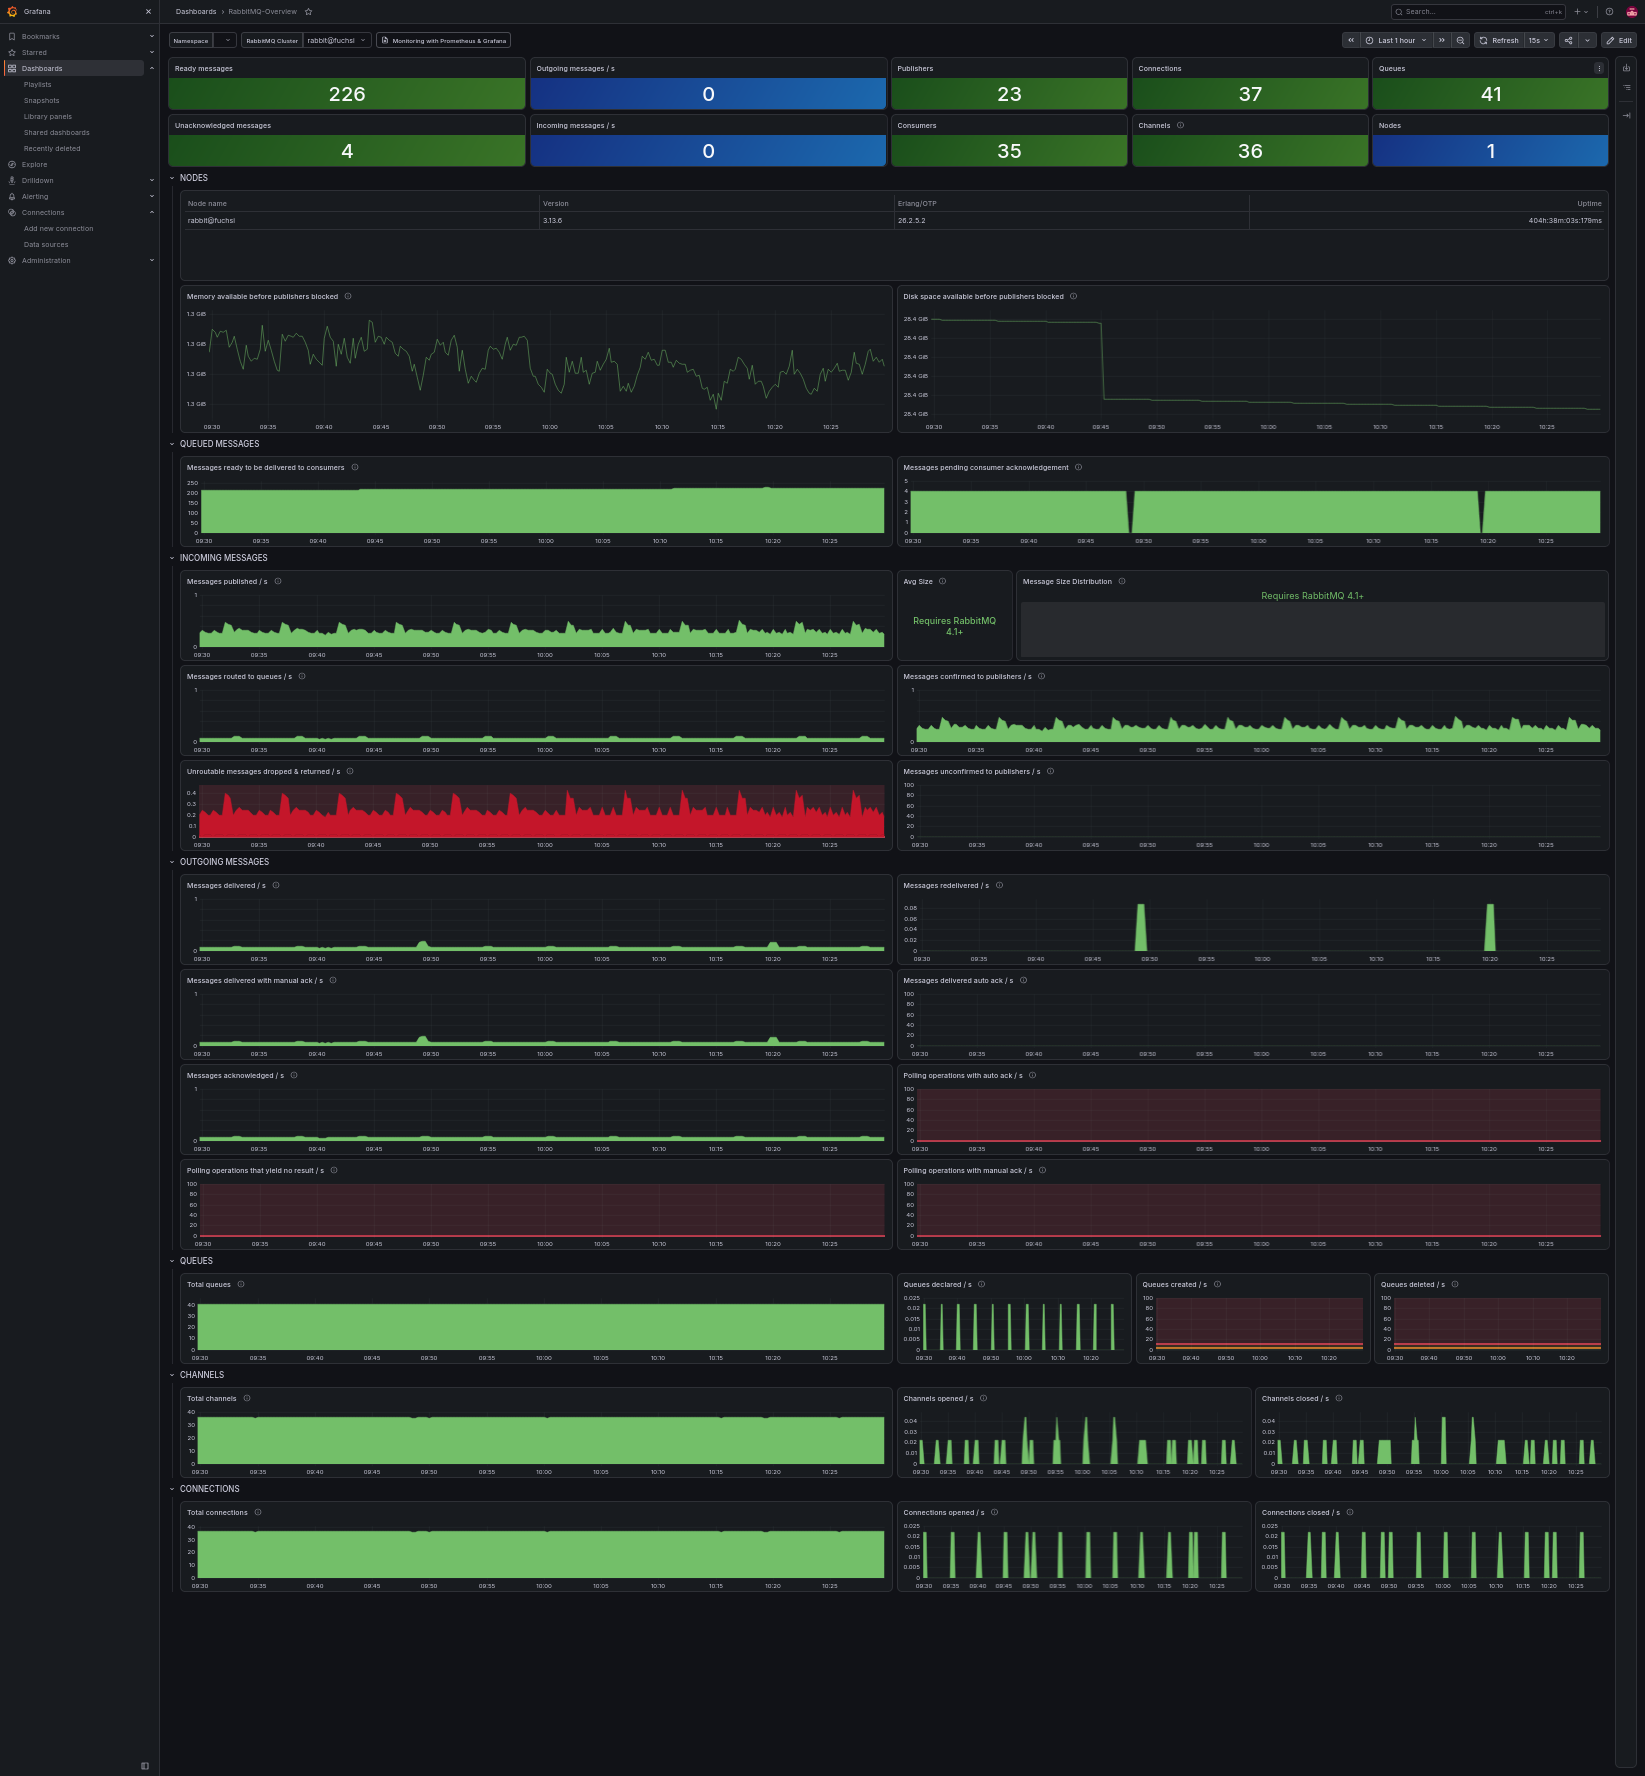The height and width of the screenshot is (1776, 1645).
Task: Close the navigation sidebar with X
Action: (x=149, y=11)
